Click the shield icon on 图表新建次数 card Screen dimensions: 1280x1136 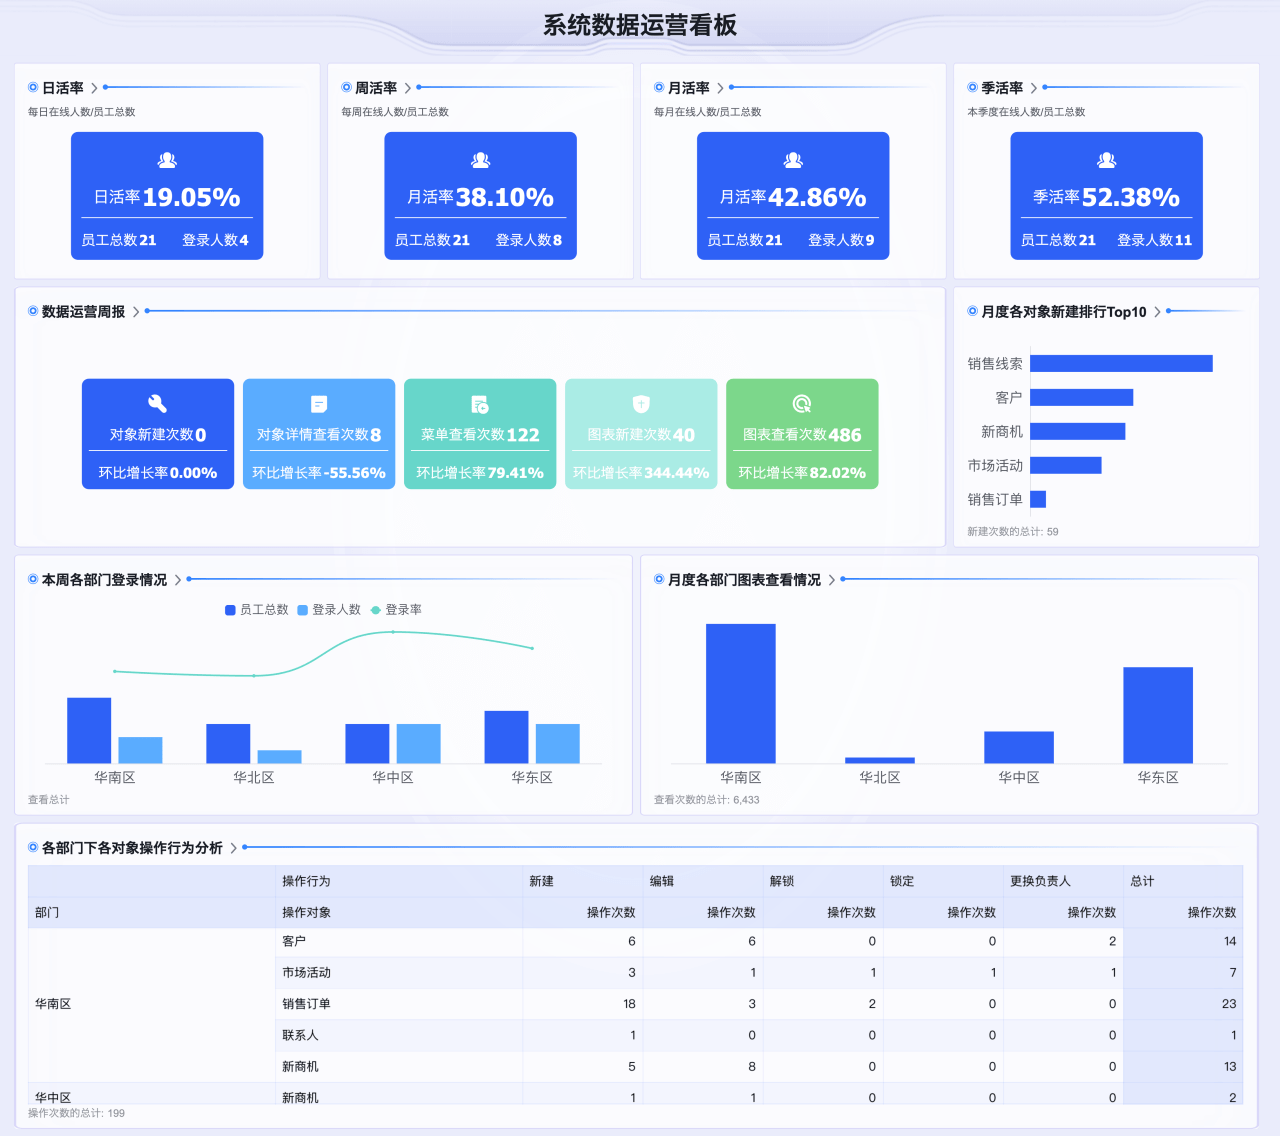[x=641, y=404]
